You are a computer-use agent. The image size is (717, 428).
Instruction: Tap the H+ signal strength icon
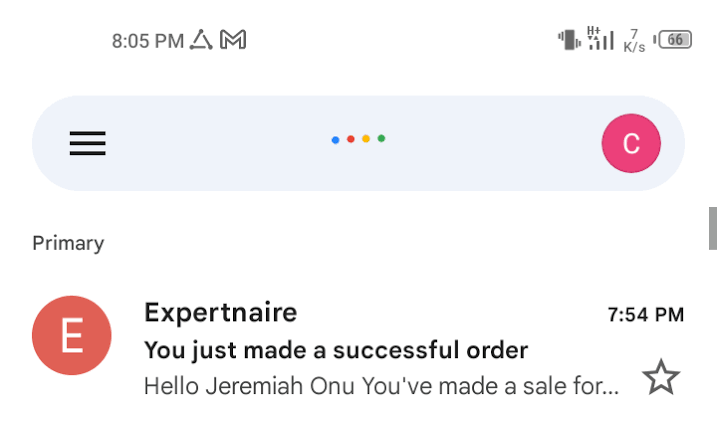pos(600,38)
